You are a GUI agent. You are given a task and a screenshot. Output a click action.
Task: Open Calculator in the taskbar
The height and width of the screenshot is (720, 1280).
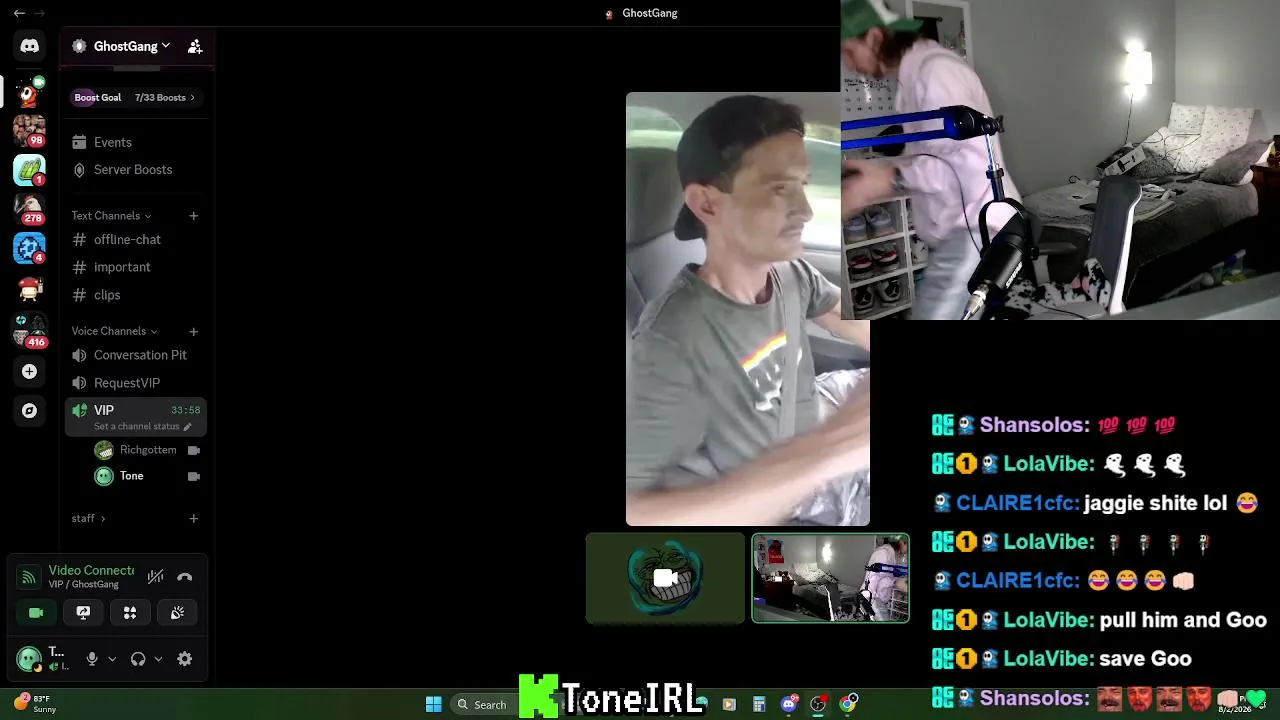[759, 704]
